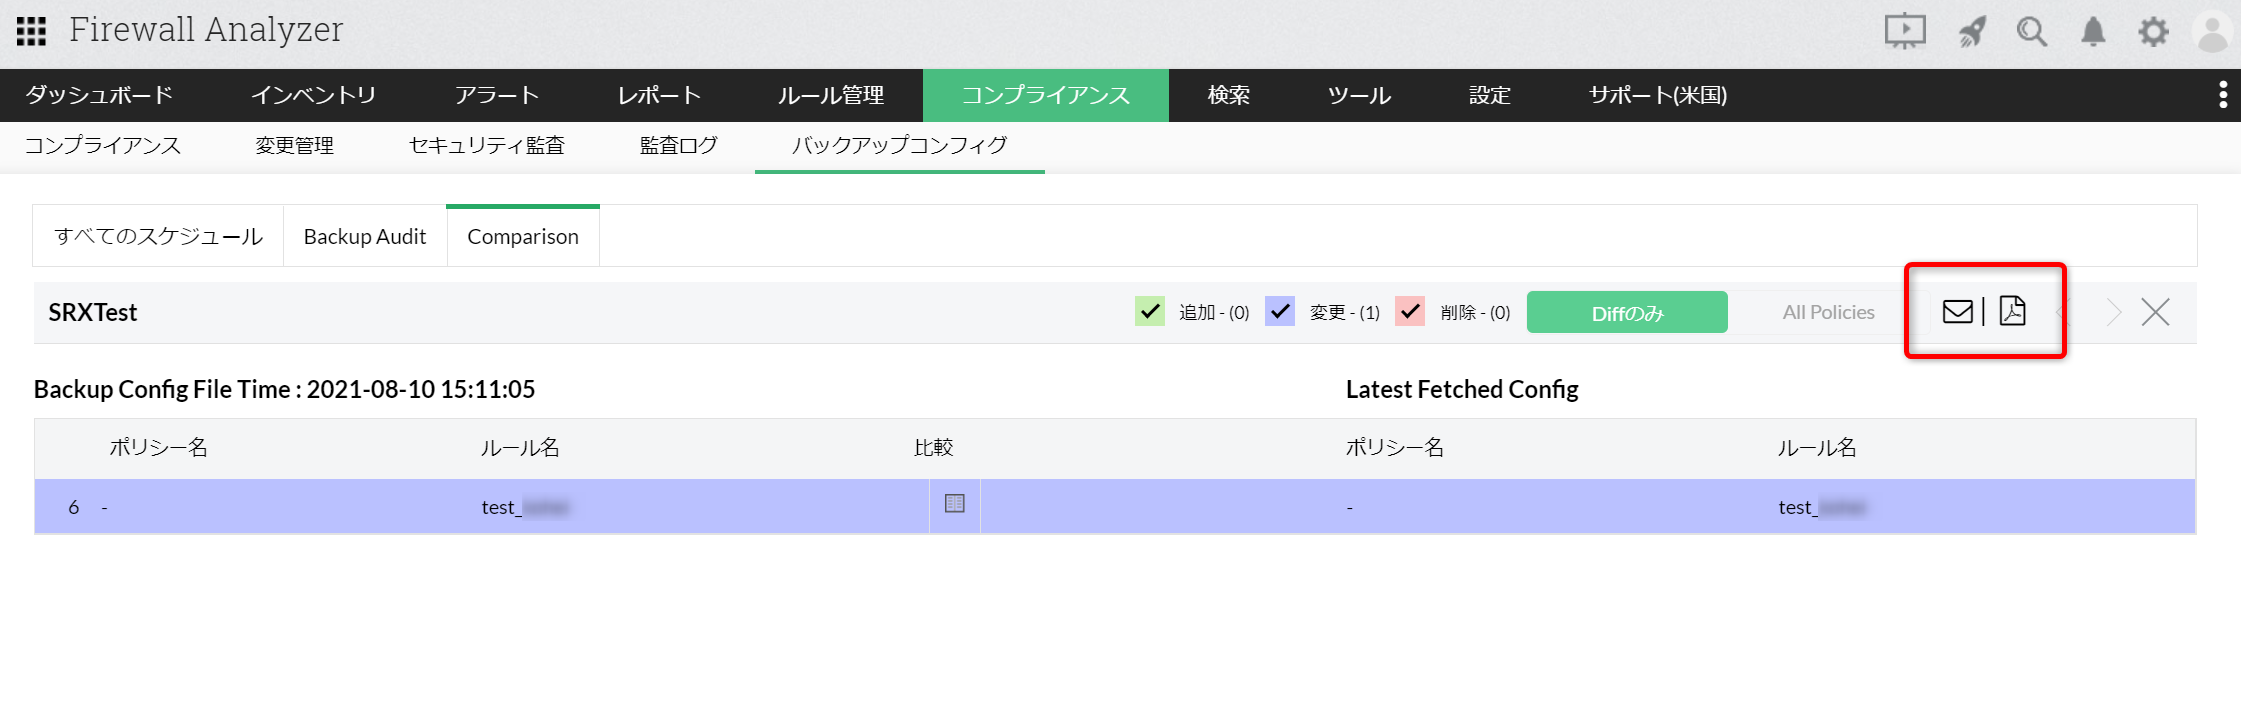
Task: Click the rocket quick-launch icon
Action: click(1971, 32)
